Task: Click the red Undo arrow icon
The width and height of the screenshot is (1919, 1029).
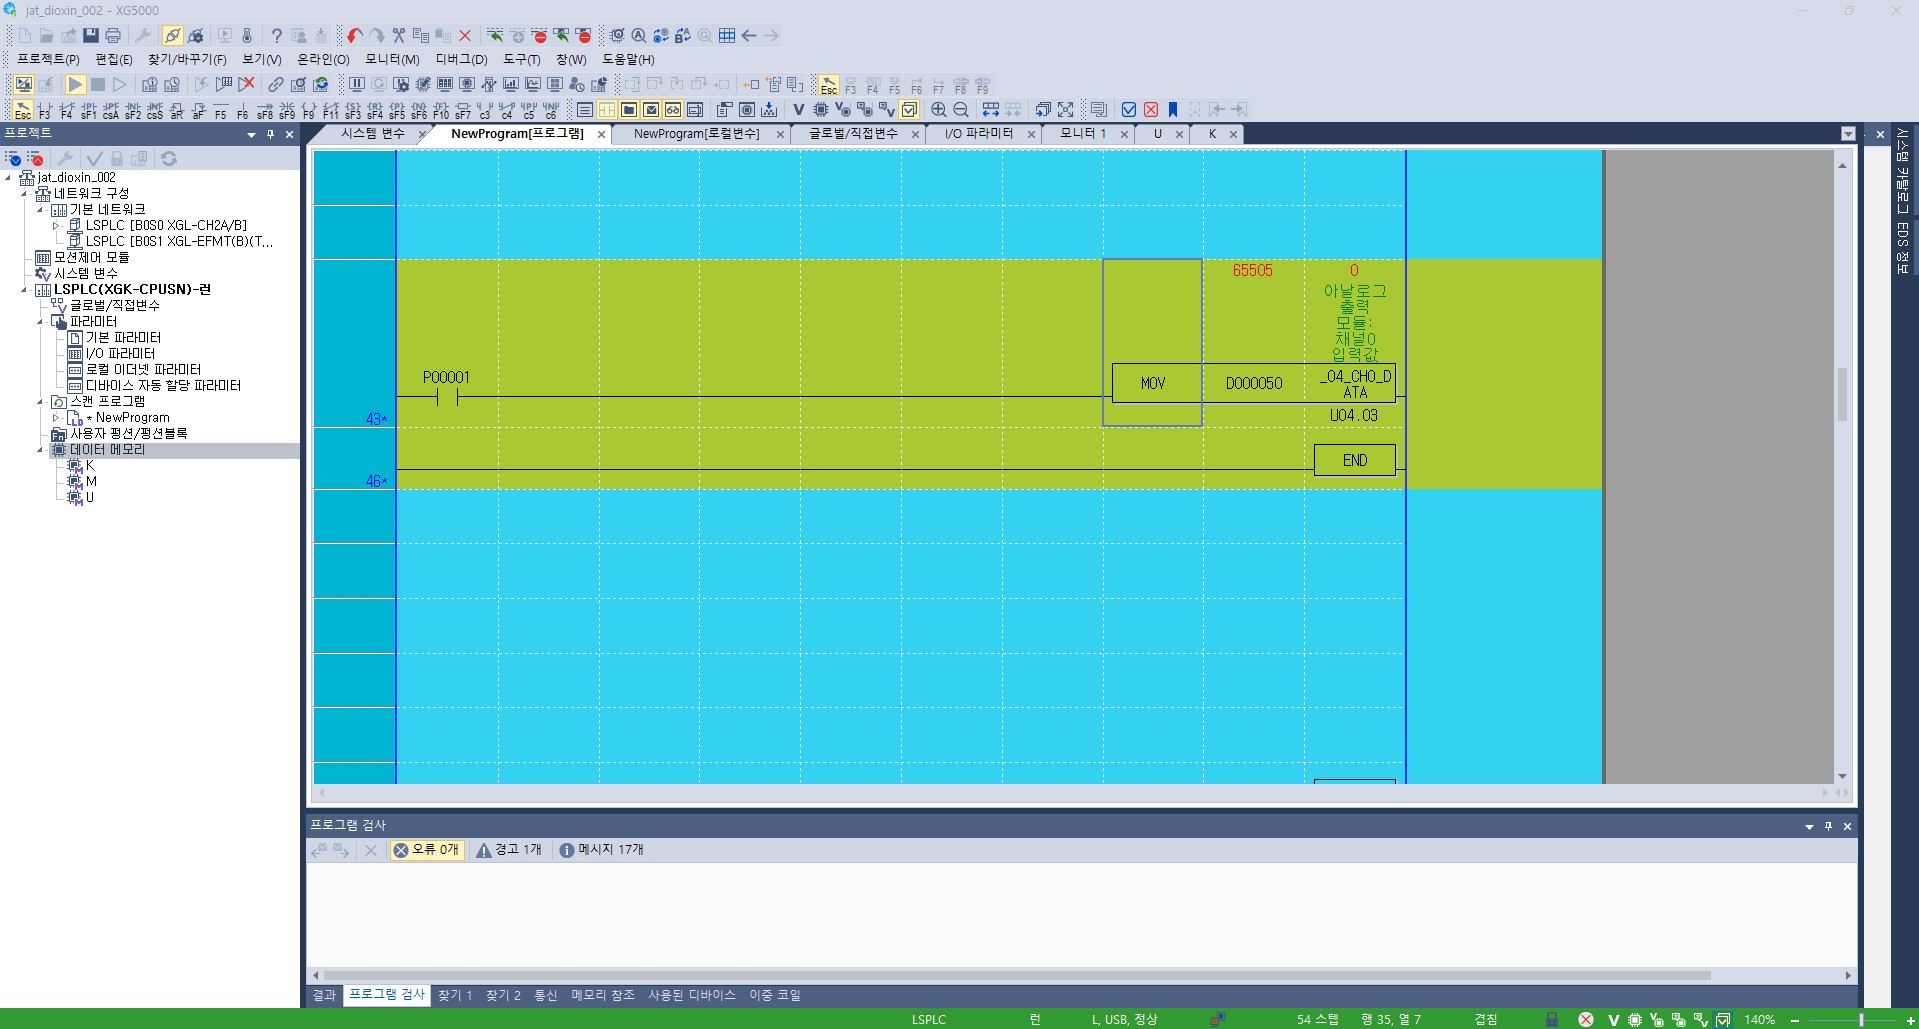Action: pos(355,36)
